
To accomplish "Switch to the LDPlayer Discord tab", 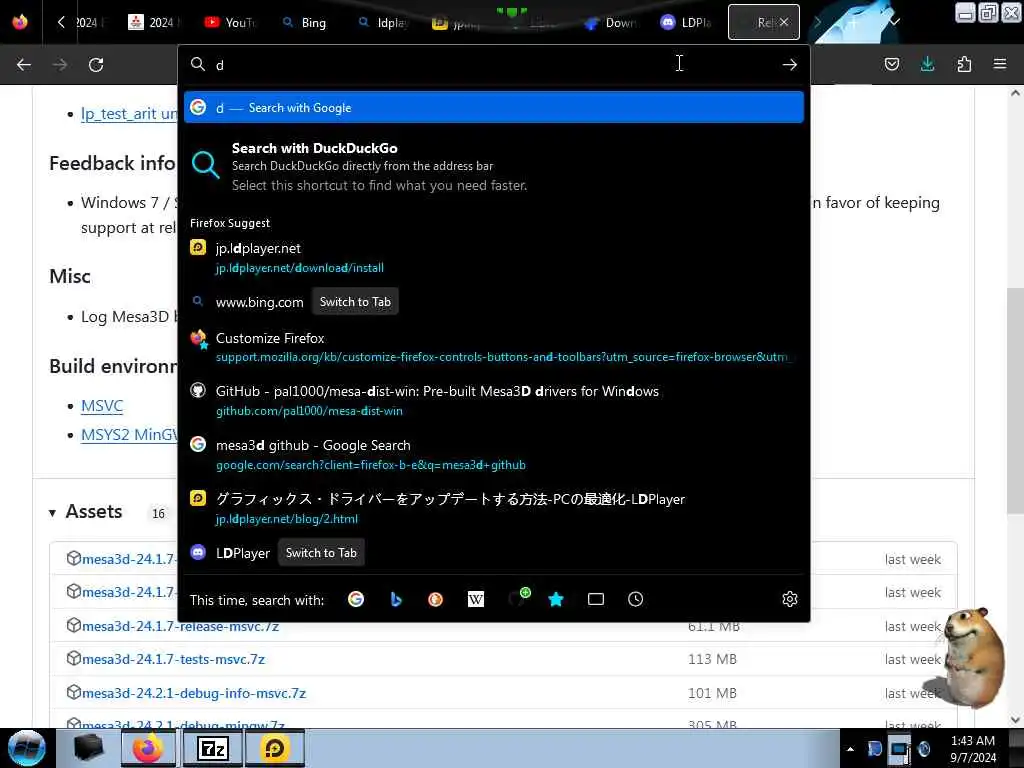I will click(686, 22).
